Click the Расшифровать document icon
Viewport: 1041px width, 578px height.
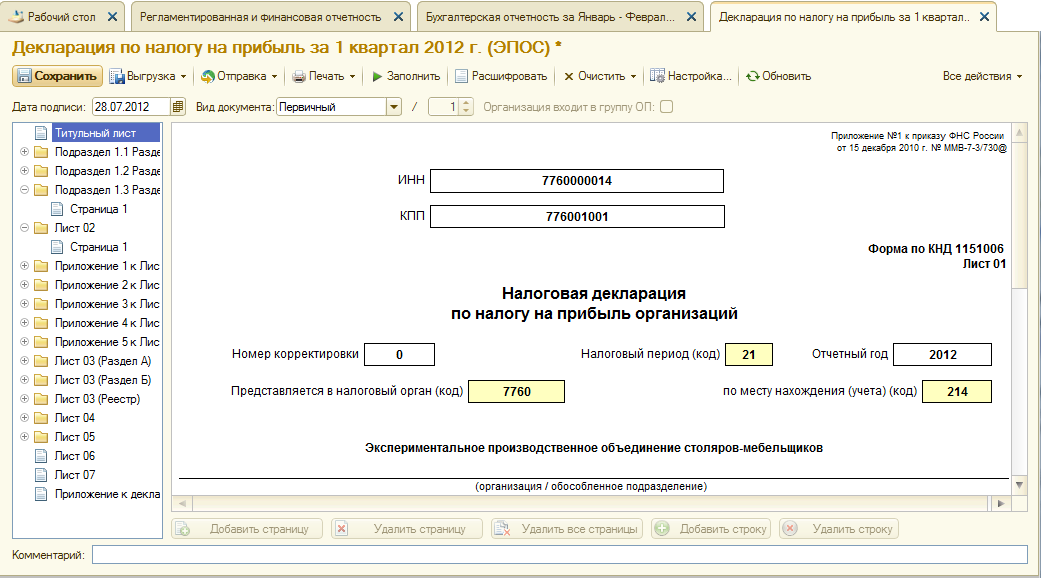461,76
